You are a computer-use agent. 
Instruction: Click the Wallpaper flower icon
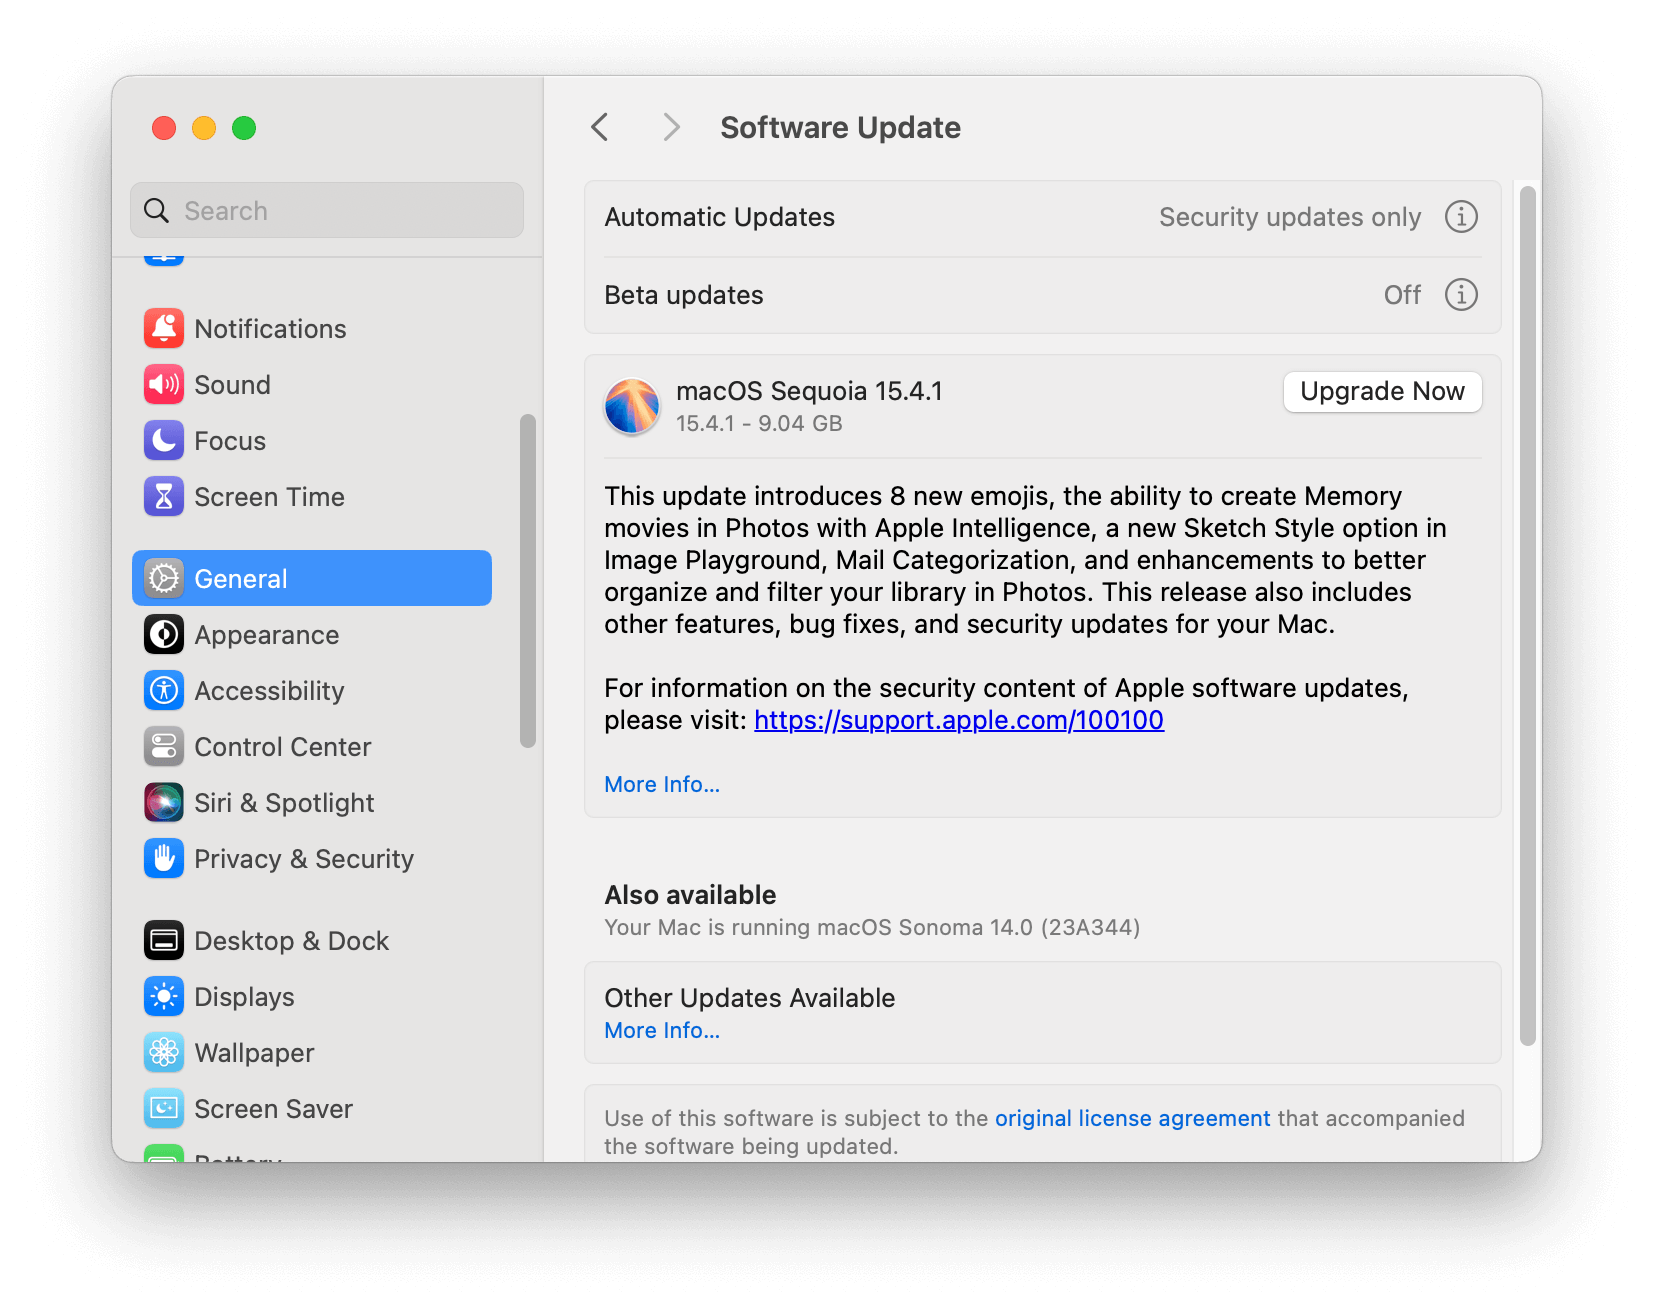pyautogui.click(x=164, y=1052)
